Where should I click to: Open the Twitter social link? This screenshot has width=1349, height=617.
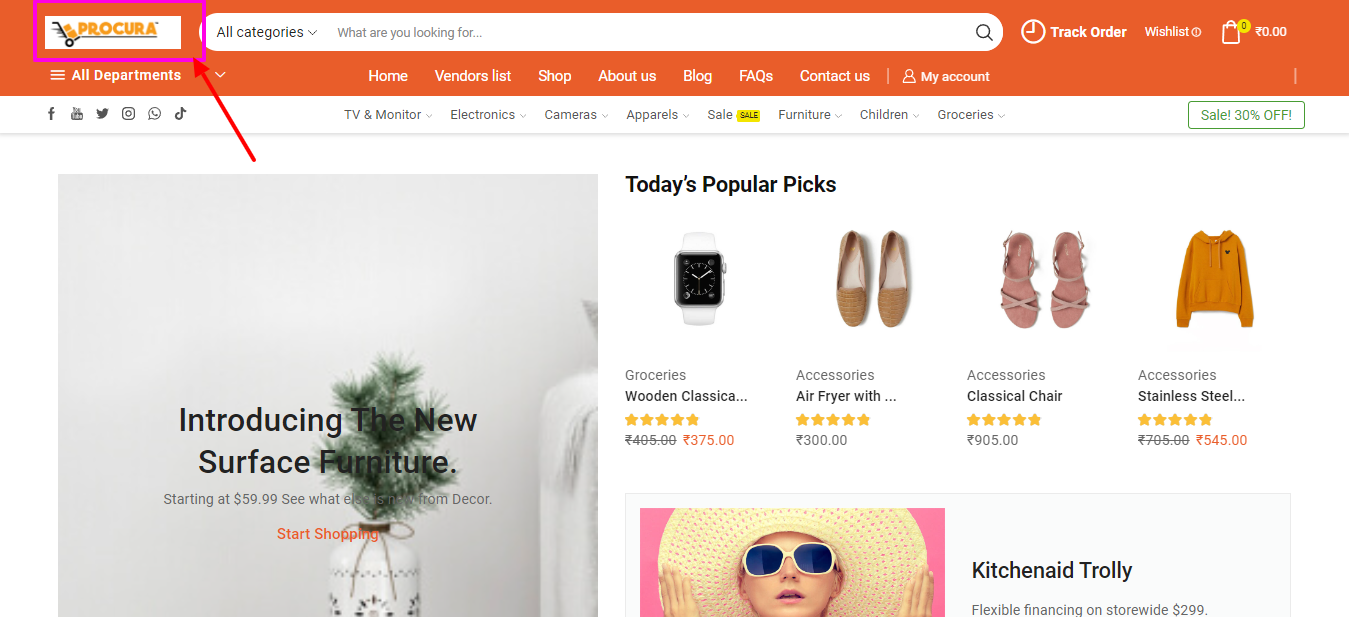click(102, 114)
